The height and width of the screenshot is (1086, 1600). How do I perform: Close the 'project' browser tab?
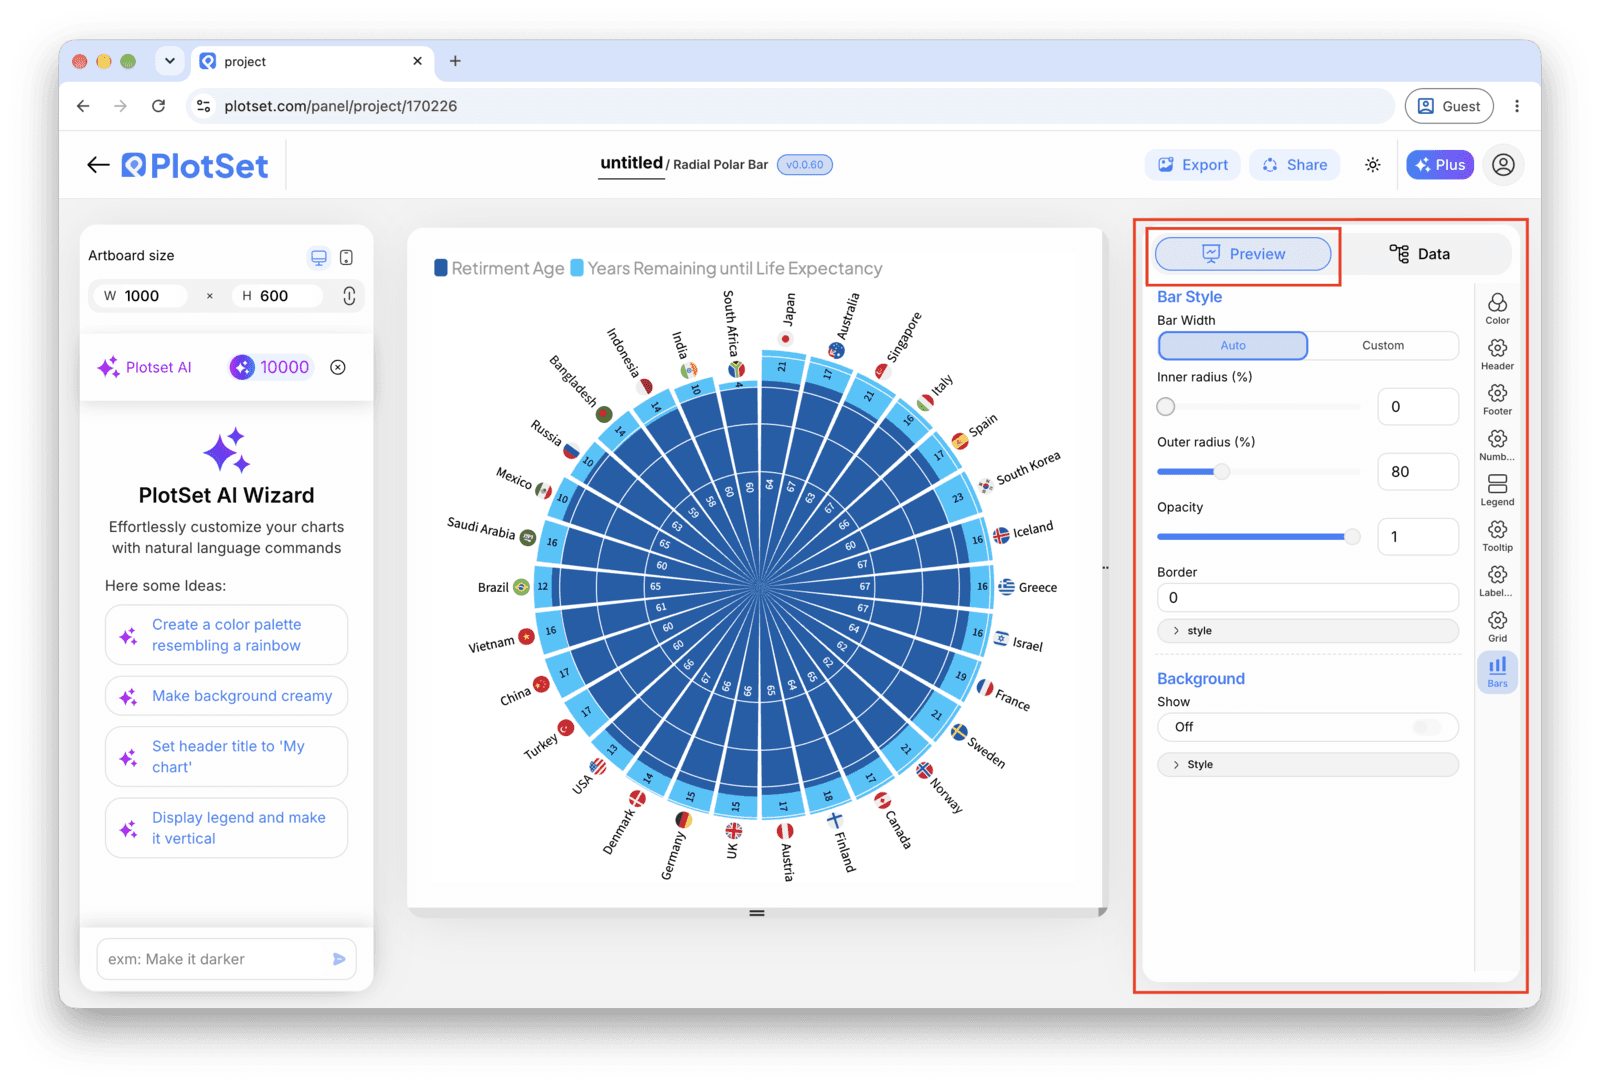click(x=417, y=61)
